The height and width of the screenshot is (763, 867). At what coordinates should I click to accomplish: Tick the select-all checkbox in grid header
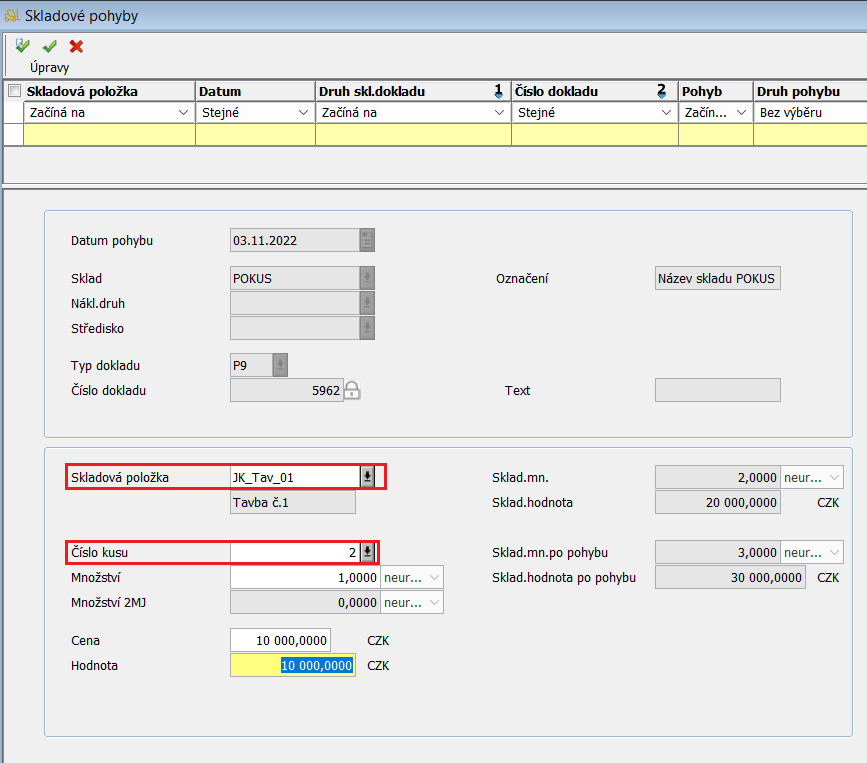pos(14,91)
